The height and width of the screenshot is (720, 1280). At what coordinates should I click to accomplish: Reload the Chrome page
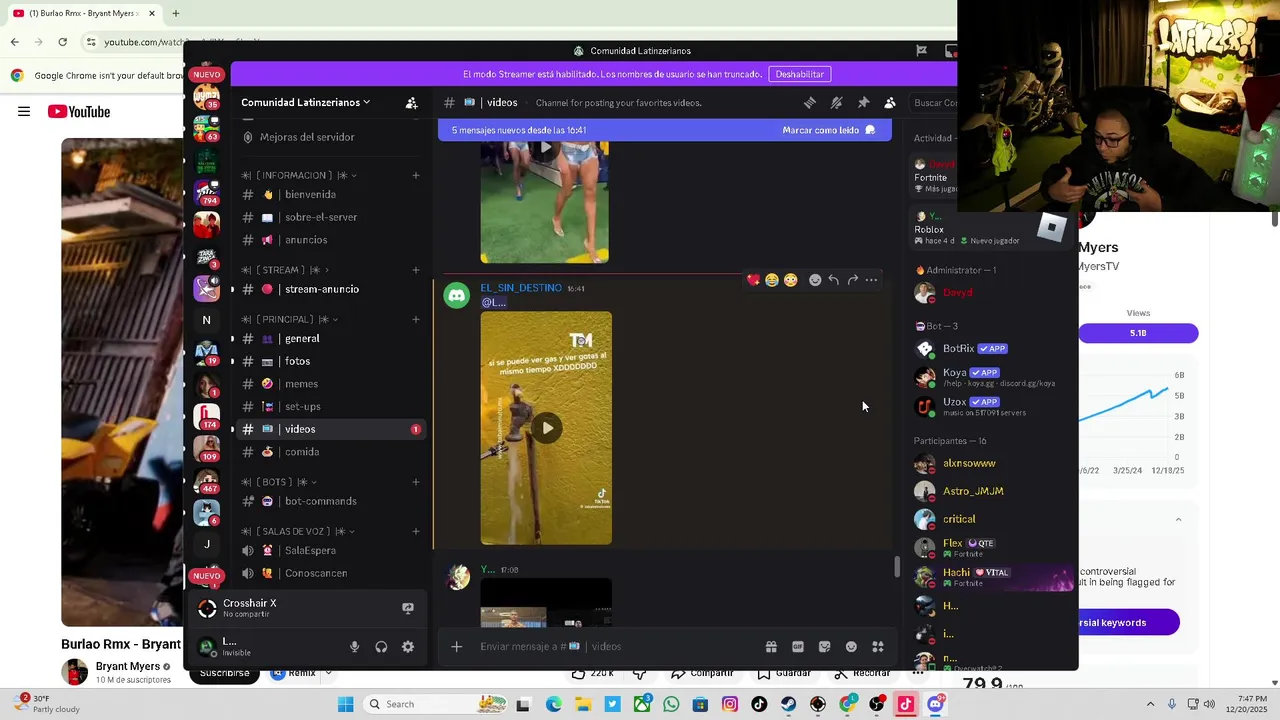tap(62, 42)
